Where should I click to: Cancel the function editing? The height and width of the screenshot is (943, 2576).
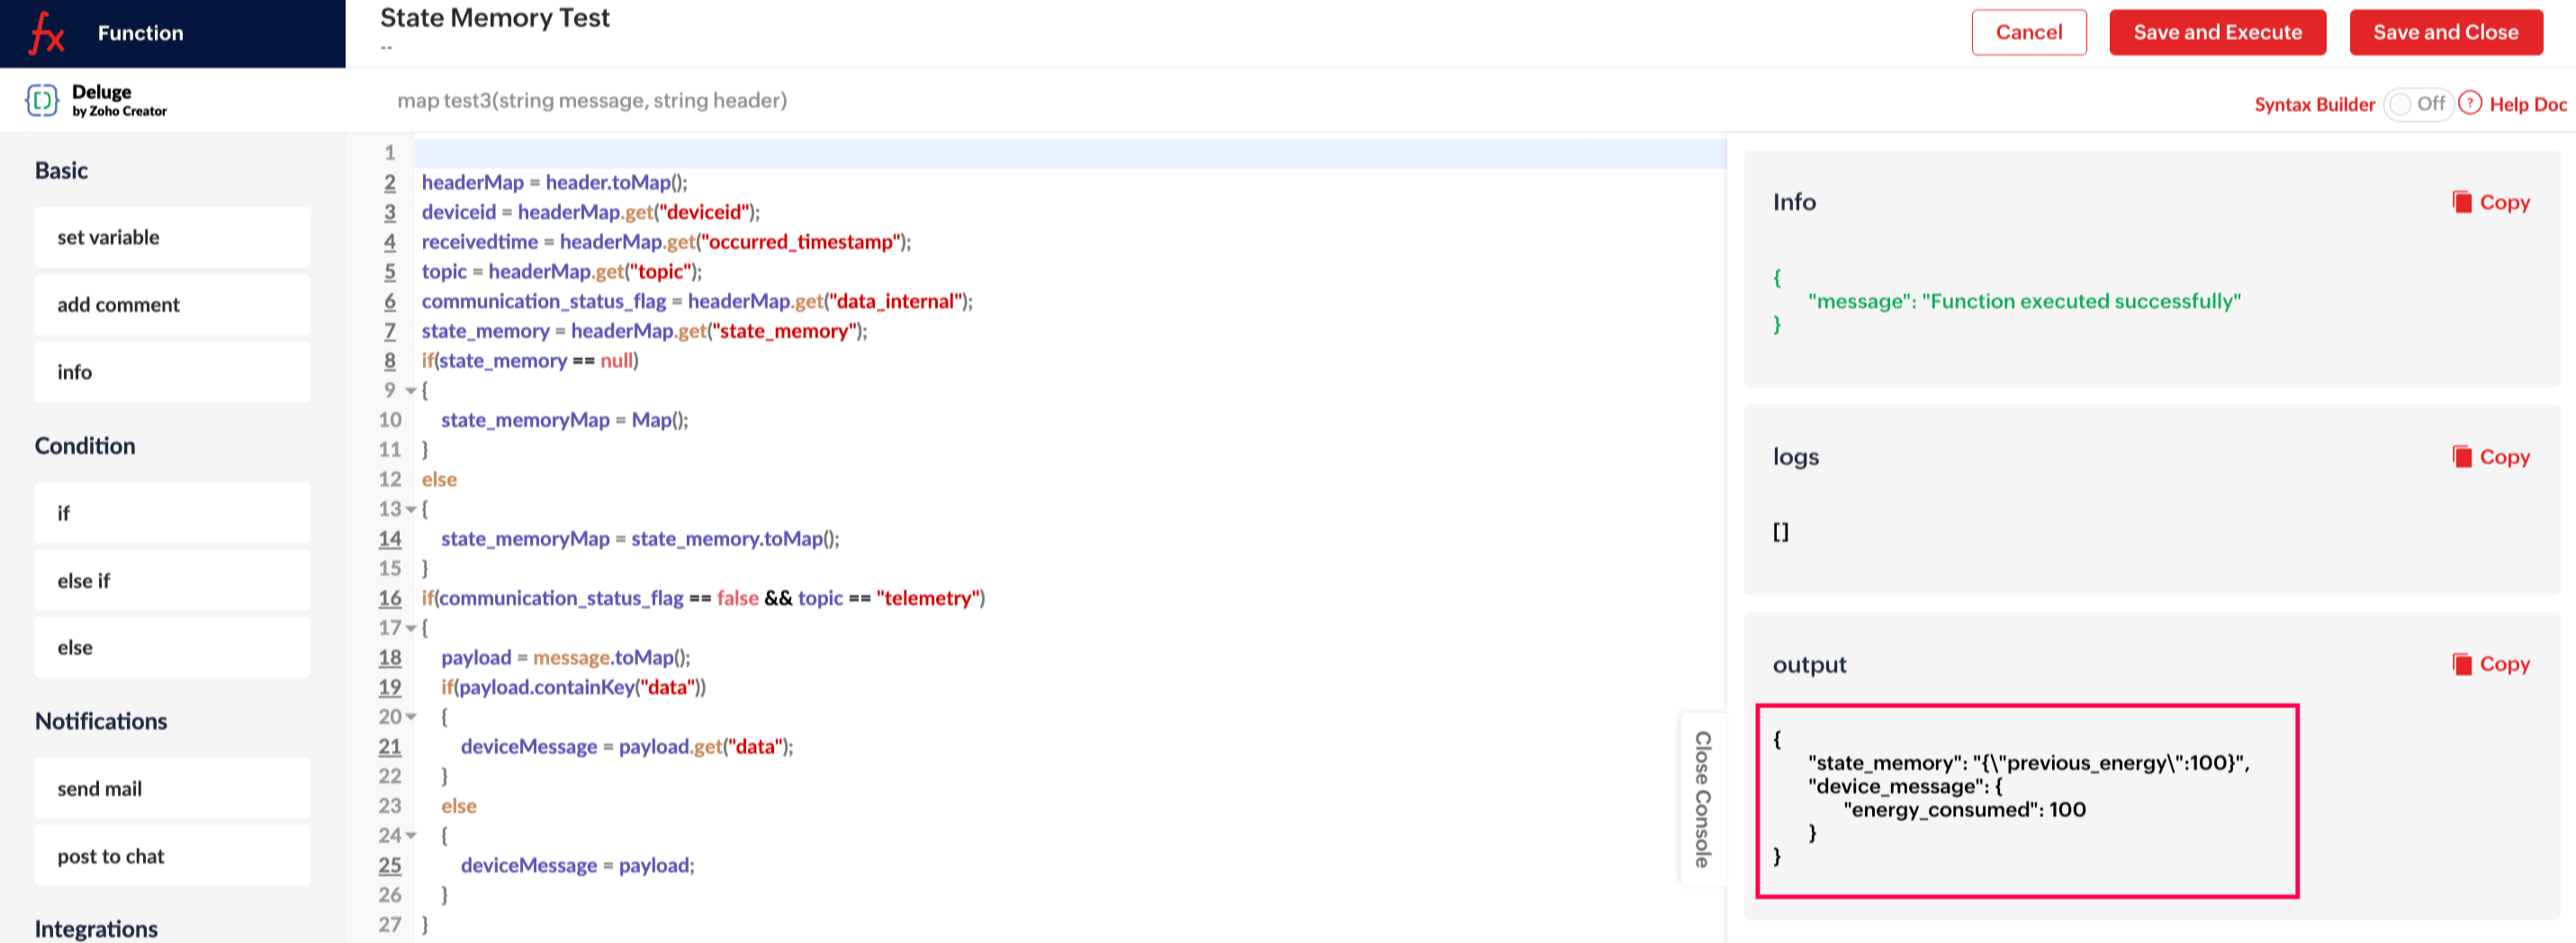point(2028,32)
